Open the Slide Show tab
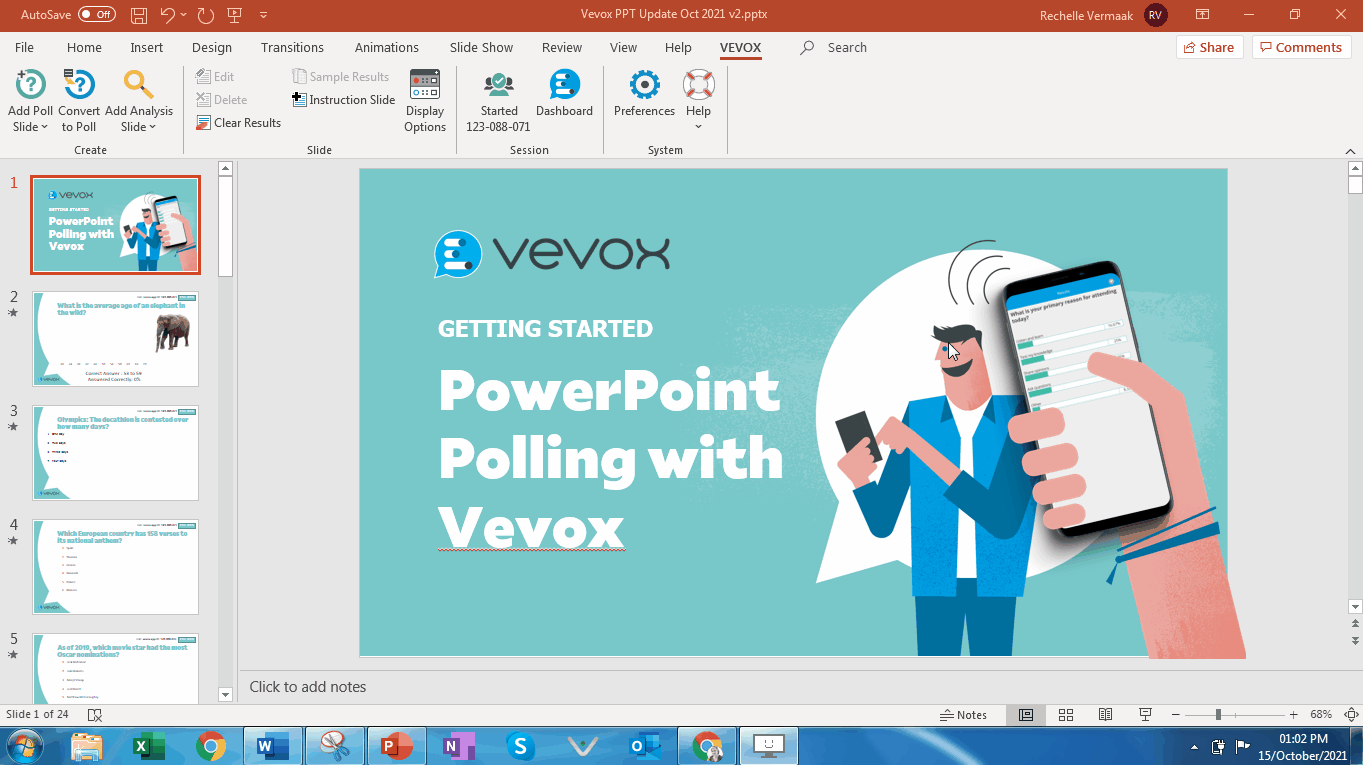The width and height of the screenshot is (1363, 765). click(481, 47)
